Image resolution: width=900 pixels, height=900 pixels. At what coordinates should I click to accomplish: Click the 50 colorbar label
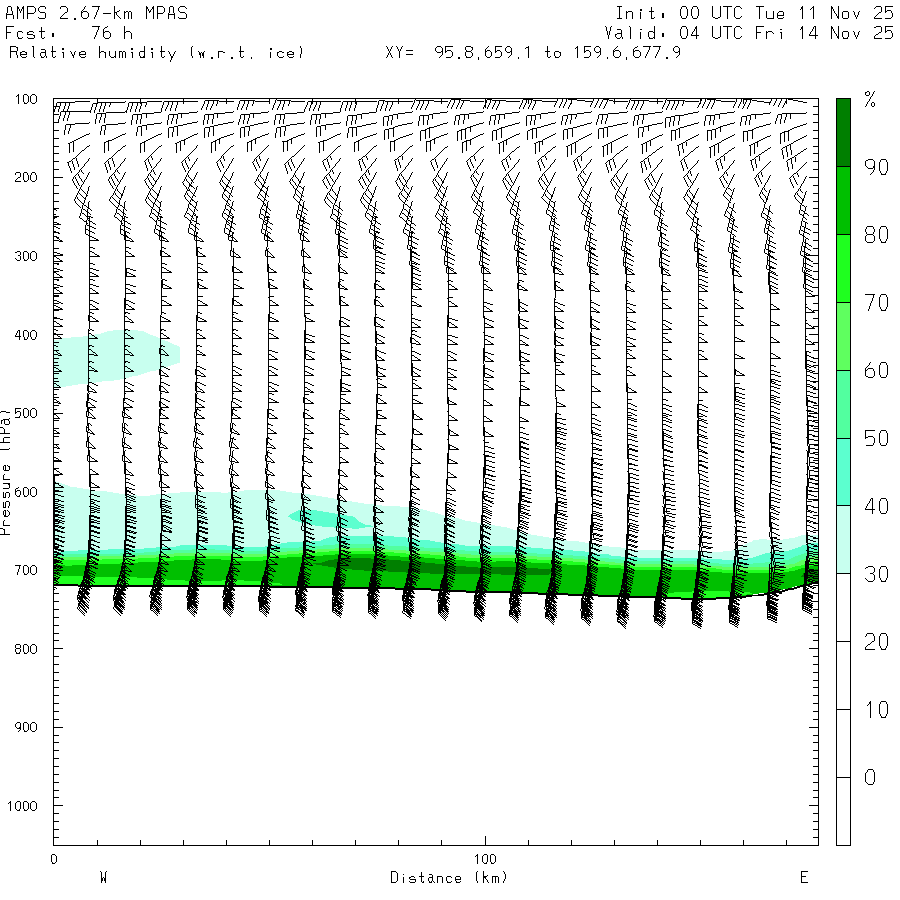tap(876, 439)
